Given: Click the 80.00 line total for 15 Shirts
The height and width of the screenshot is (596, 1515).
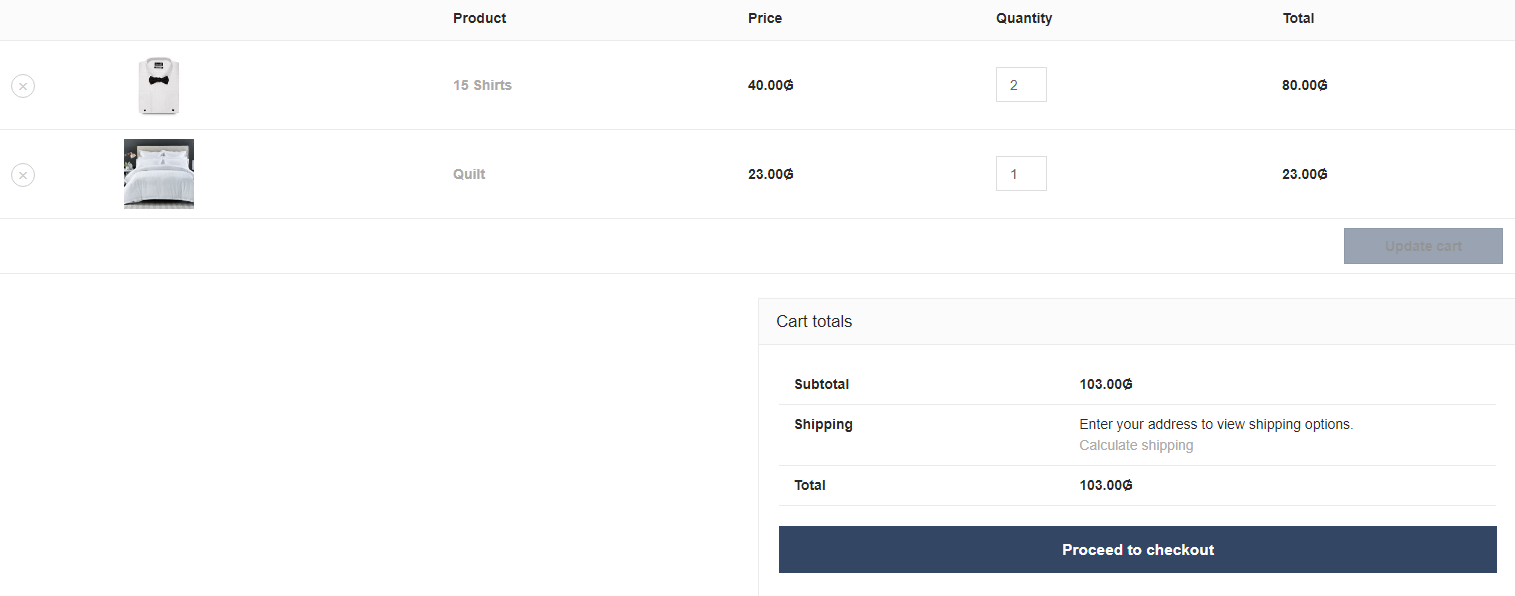Looking at the screenshot, I should (1304, 86).
